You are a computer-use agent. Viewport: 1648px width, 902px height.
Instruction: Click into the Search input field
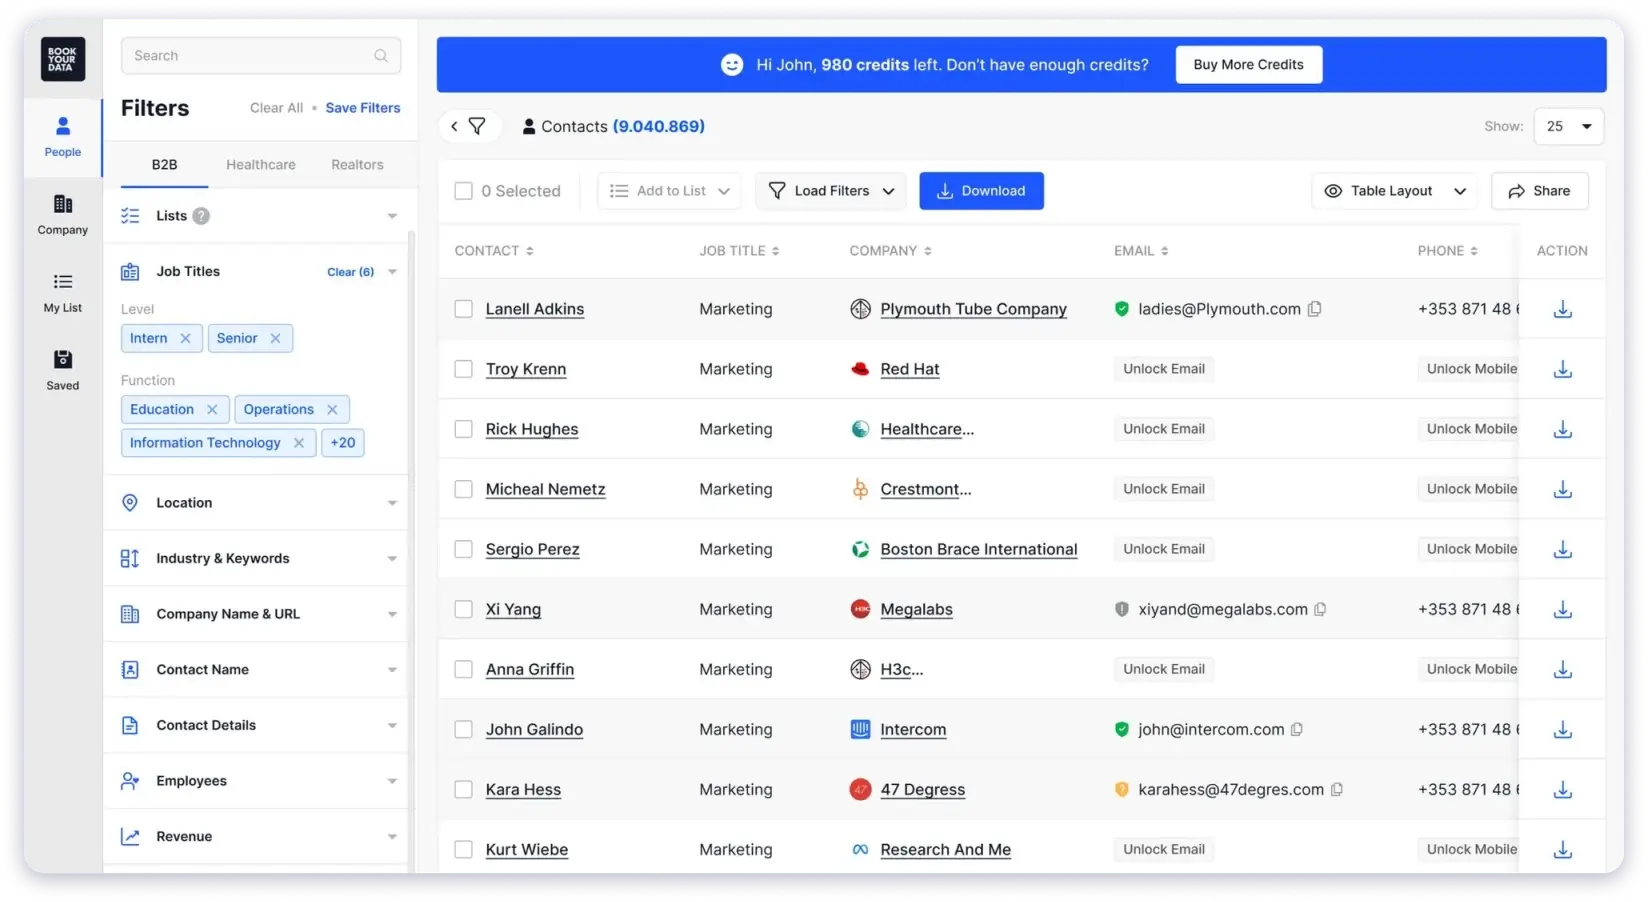[261, 56]
